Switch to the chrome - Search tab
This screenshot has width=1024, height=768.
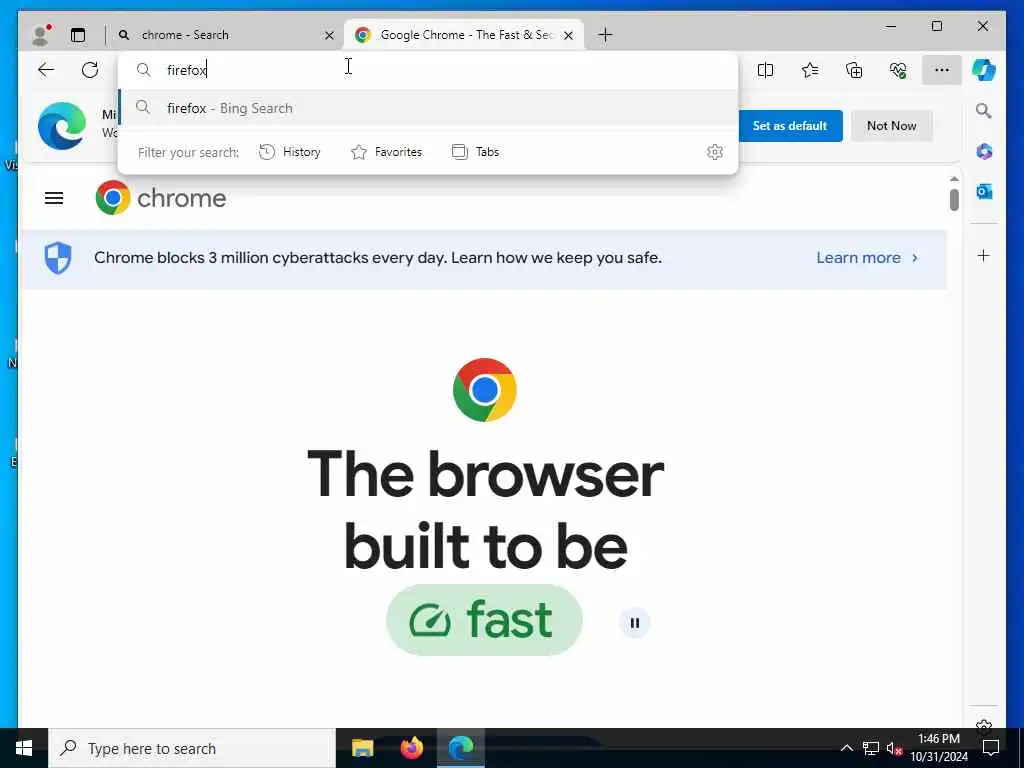[x=224, y=35]
